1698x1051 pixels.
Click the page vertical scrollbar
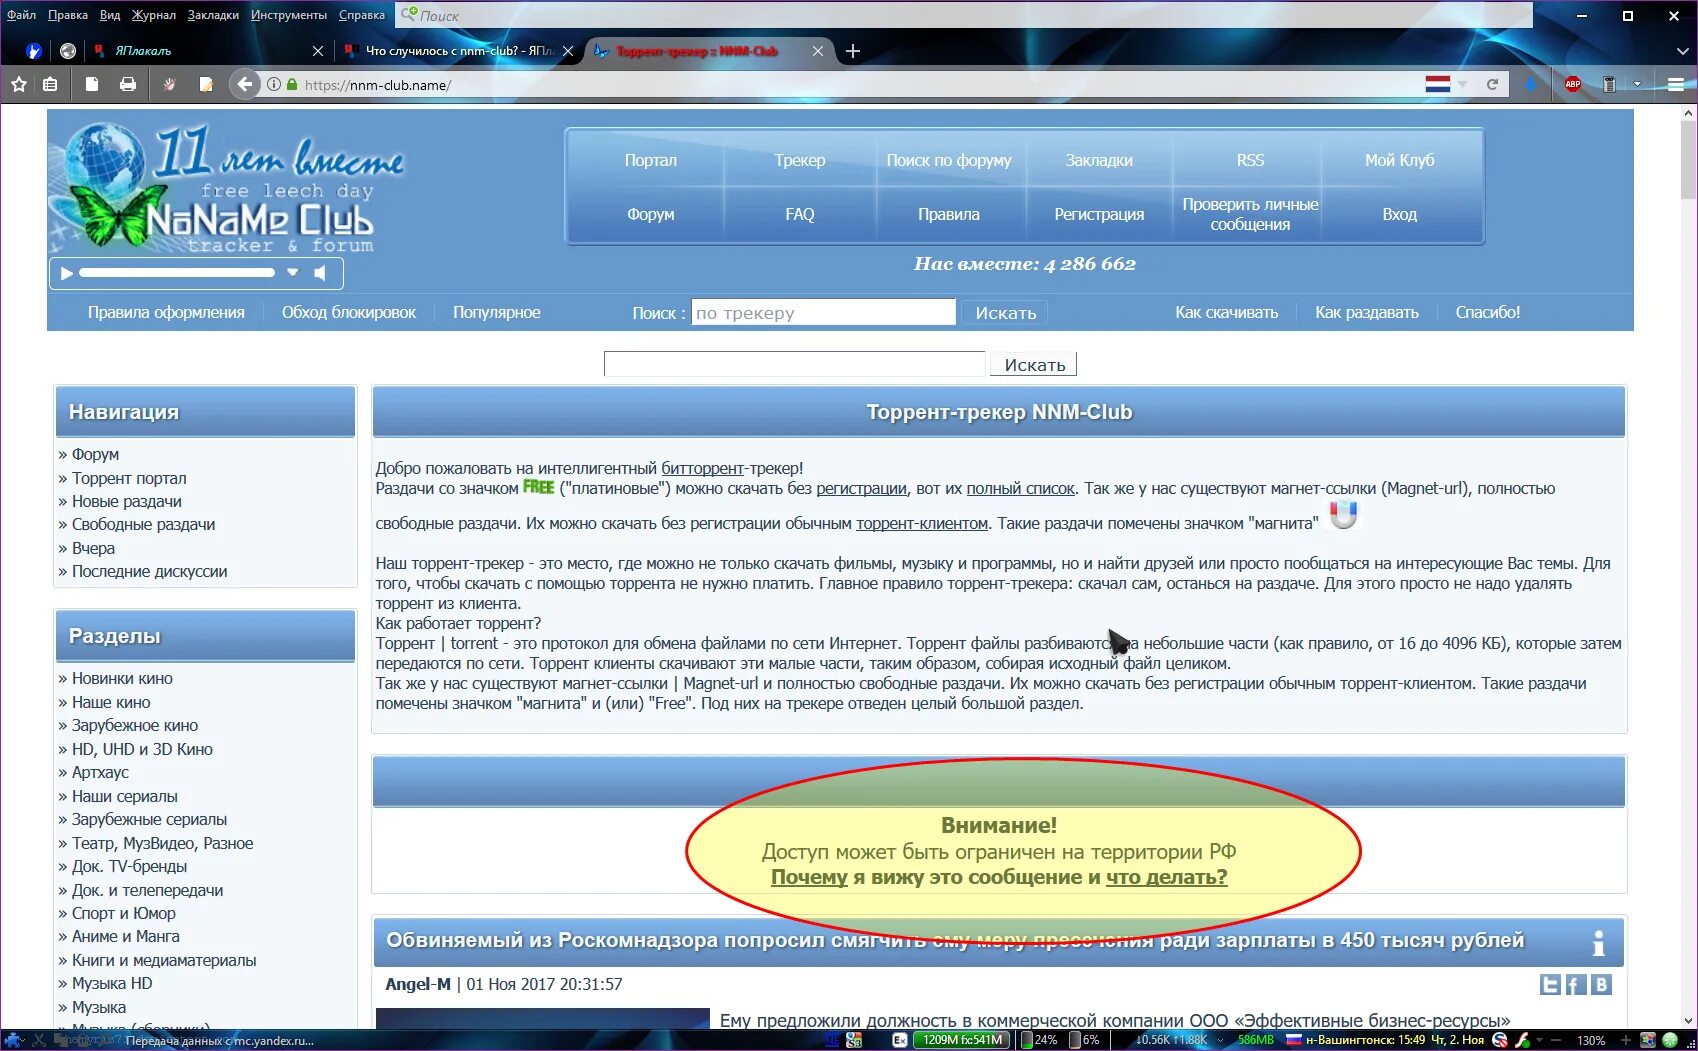pos(1689,568)
